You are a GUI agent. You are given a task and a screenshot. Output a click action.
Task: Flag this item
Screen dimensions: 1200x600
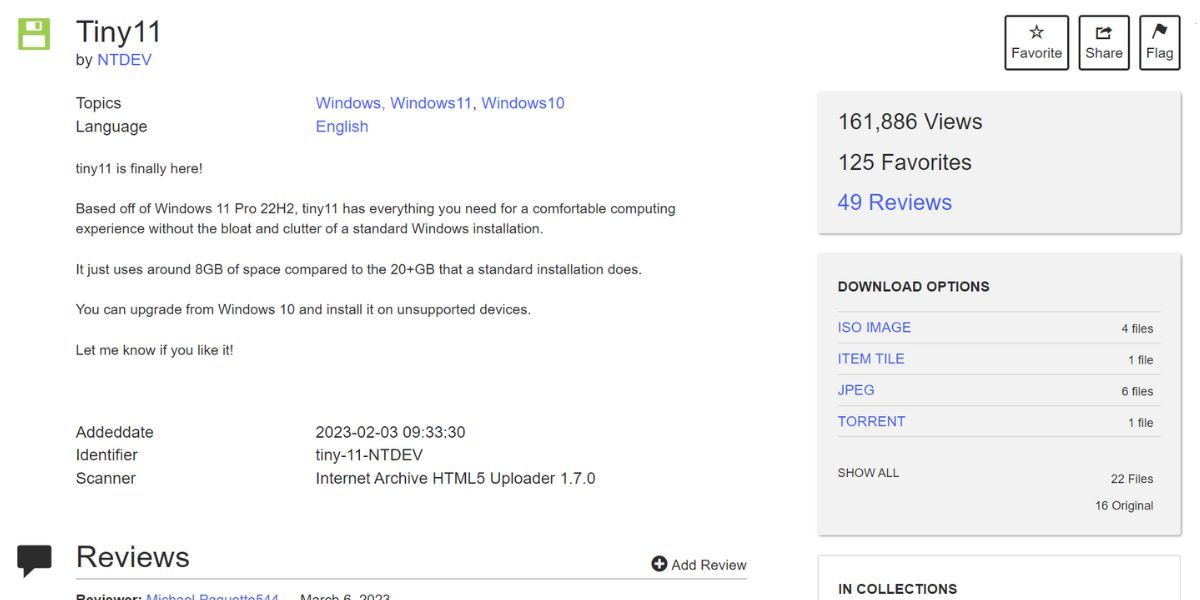[x=1160, y=43]
